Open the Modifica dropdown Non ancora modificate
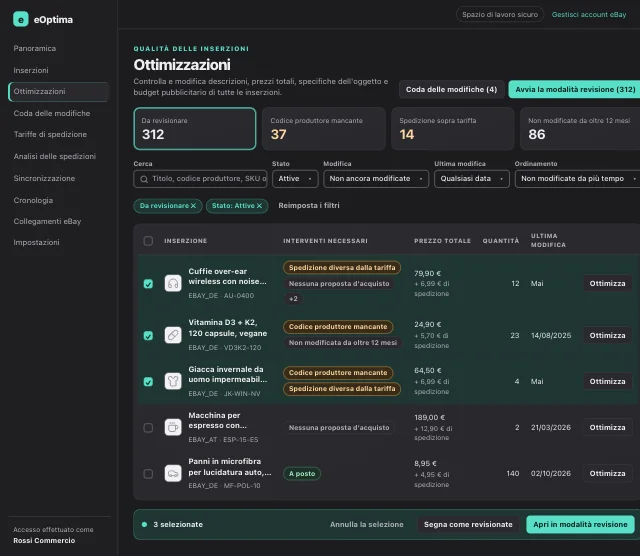Screen dimensions: 640x556 [376, 179]
